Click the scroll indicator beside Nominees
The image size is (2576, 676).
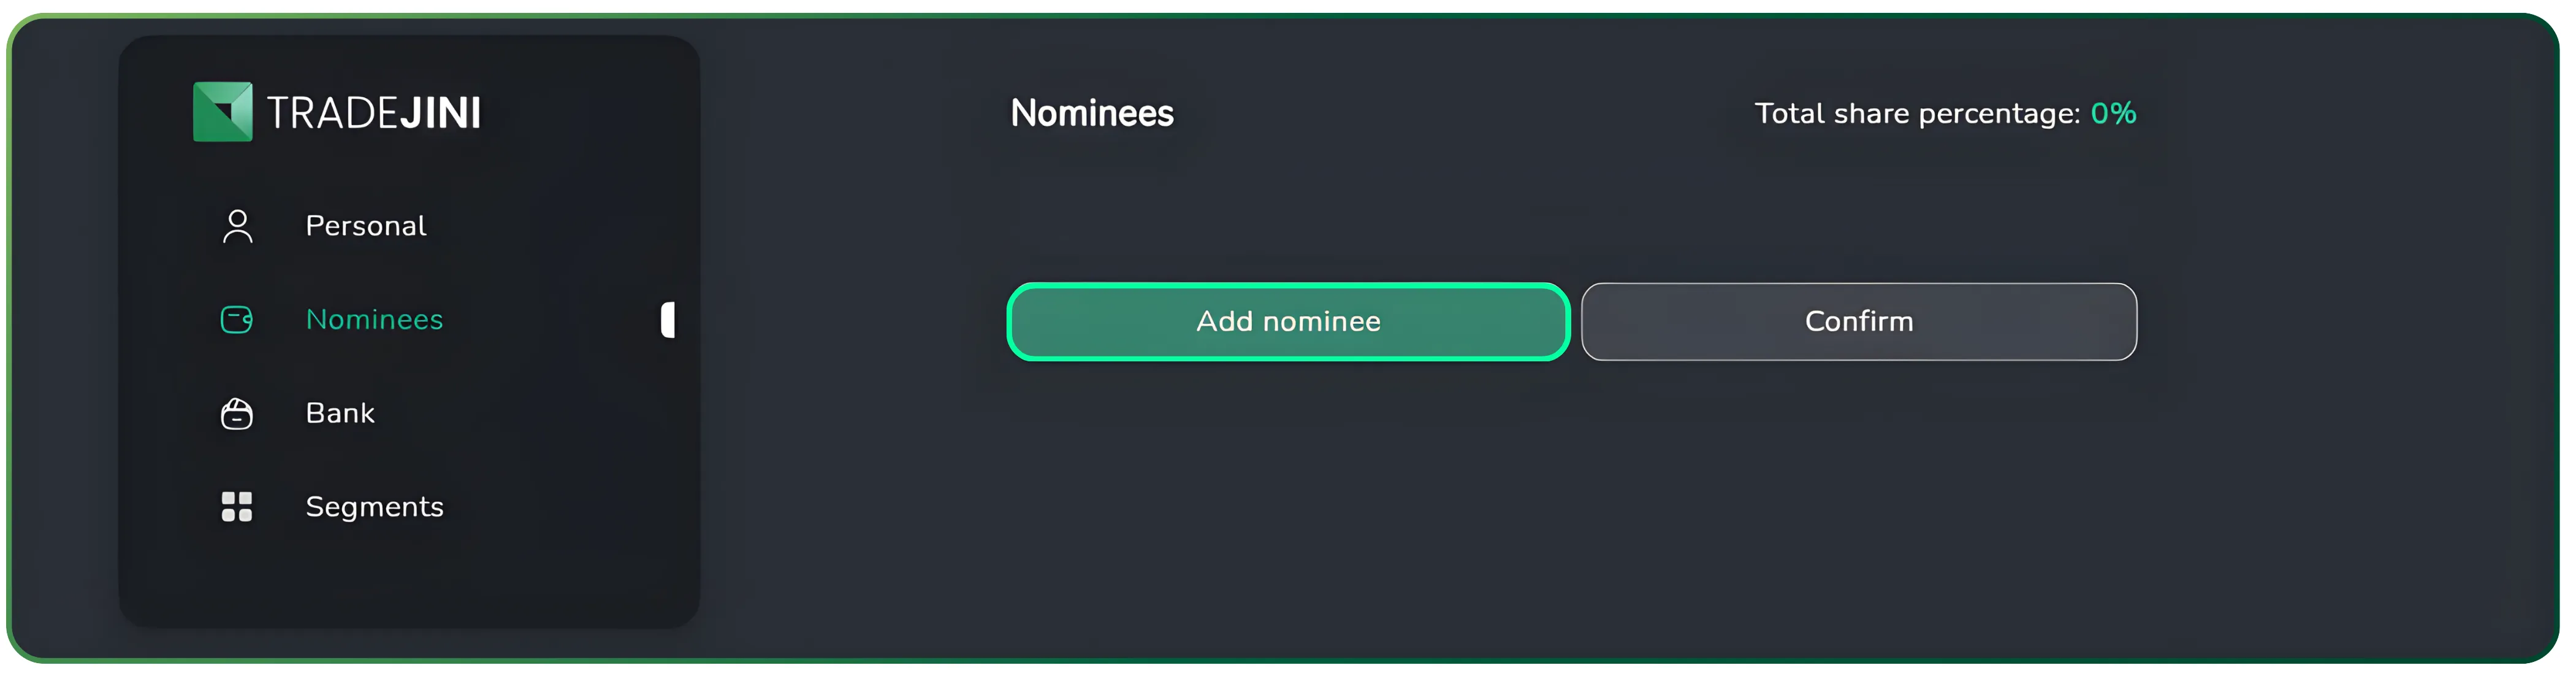coord(668,321)
